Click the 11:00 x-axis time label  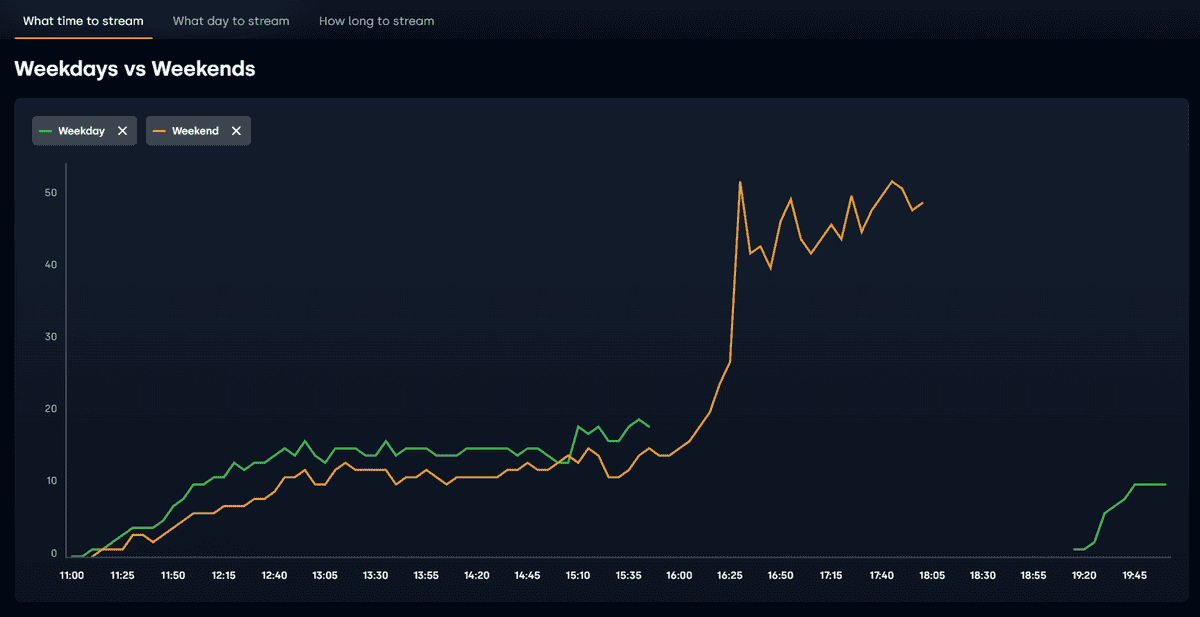[x=72, y=576]
